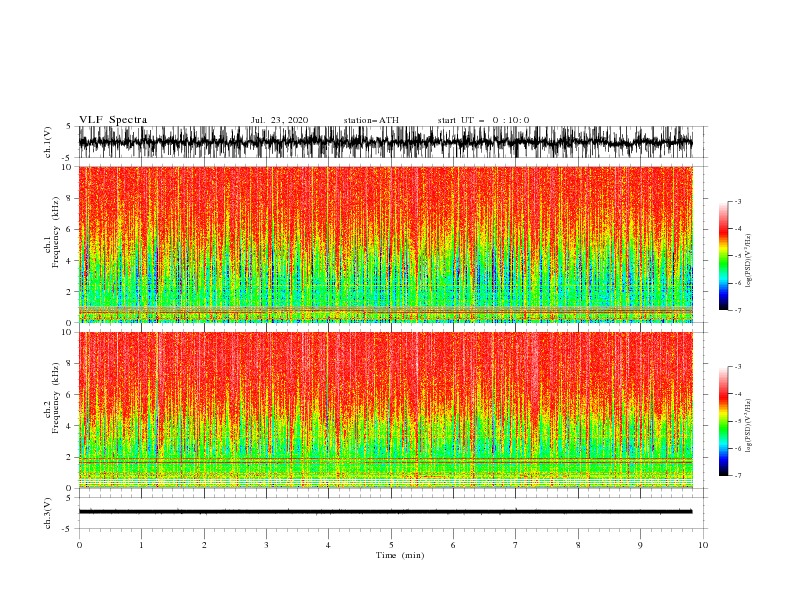Click the ch.1(V) waveform axis label
Viewport: 792px width, 612px height.
coord(48,142)
